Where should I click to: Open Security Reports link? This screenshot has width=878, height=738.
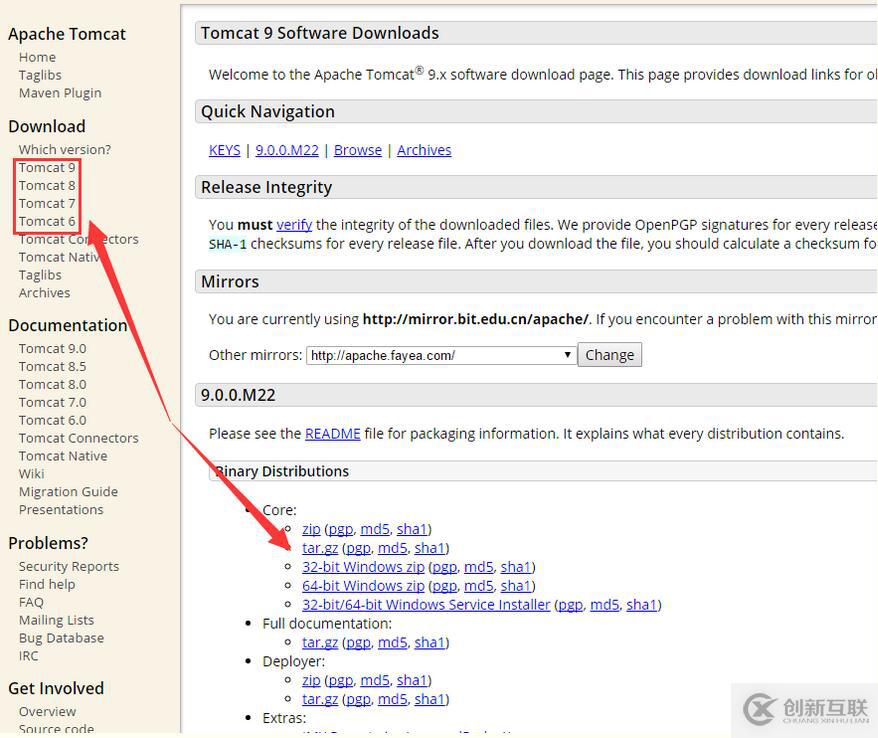click(69, 567)
